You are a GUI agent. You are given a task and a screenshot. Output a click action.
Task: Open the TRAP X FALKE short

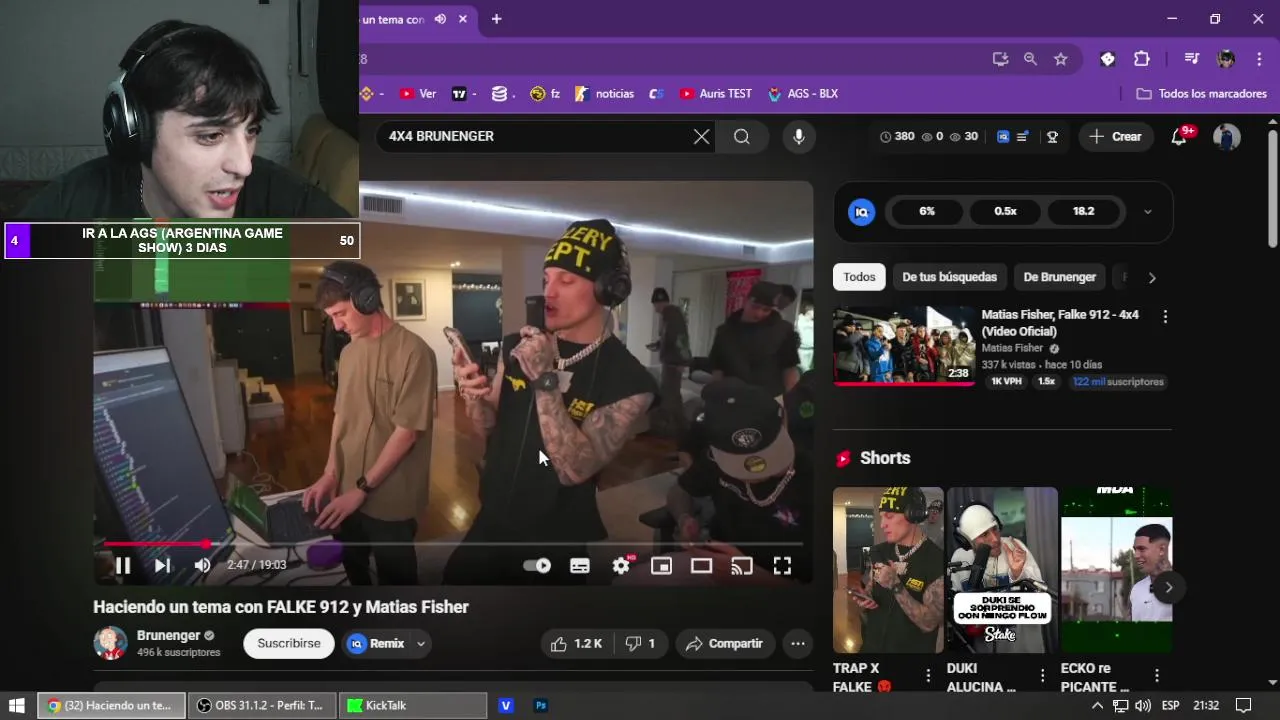[x=888, y=570]
